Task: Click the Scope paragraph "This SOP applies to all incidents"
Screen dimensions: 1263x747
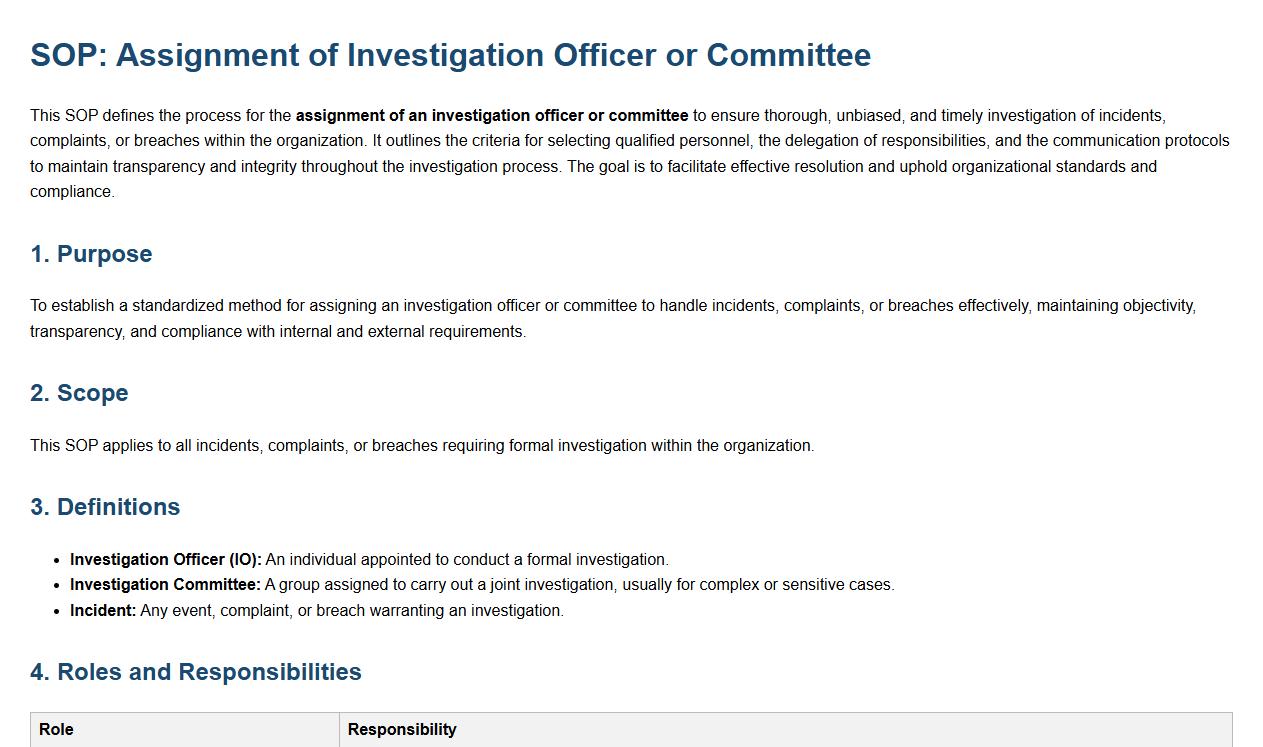Action: [422, 446]
